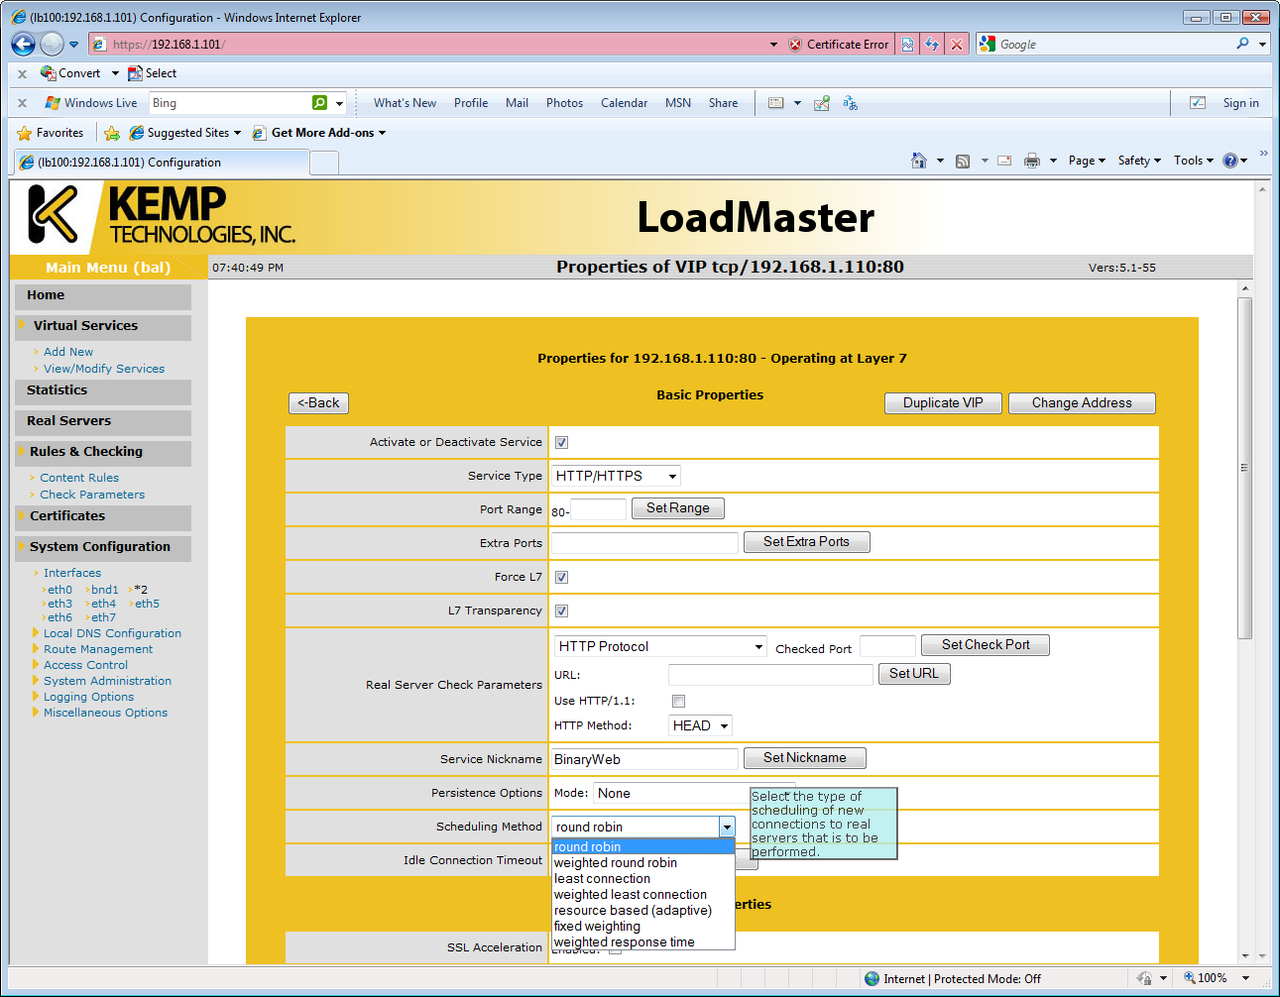Click the Windows Live mail envelope icon

click(x=776, y=103)
